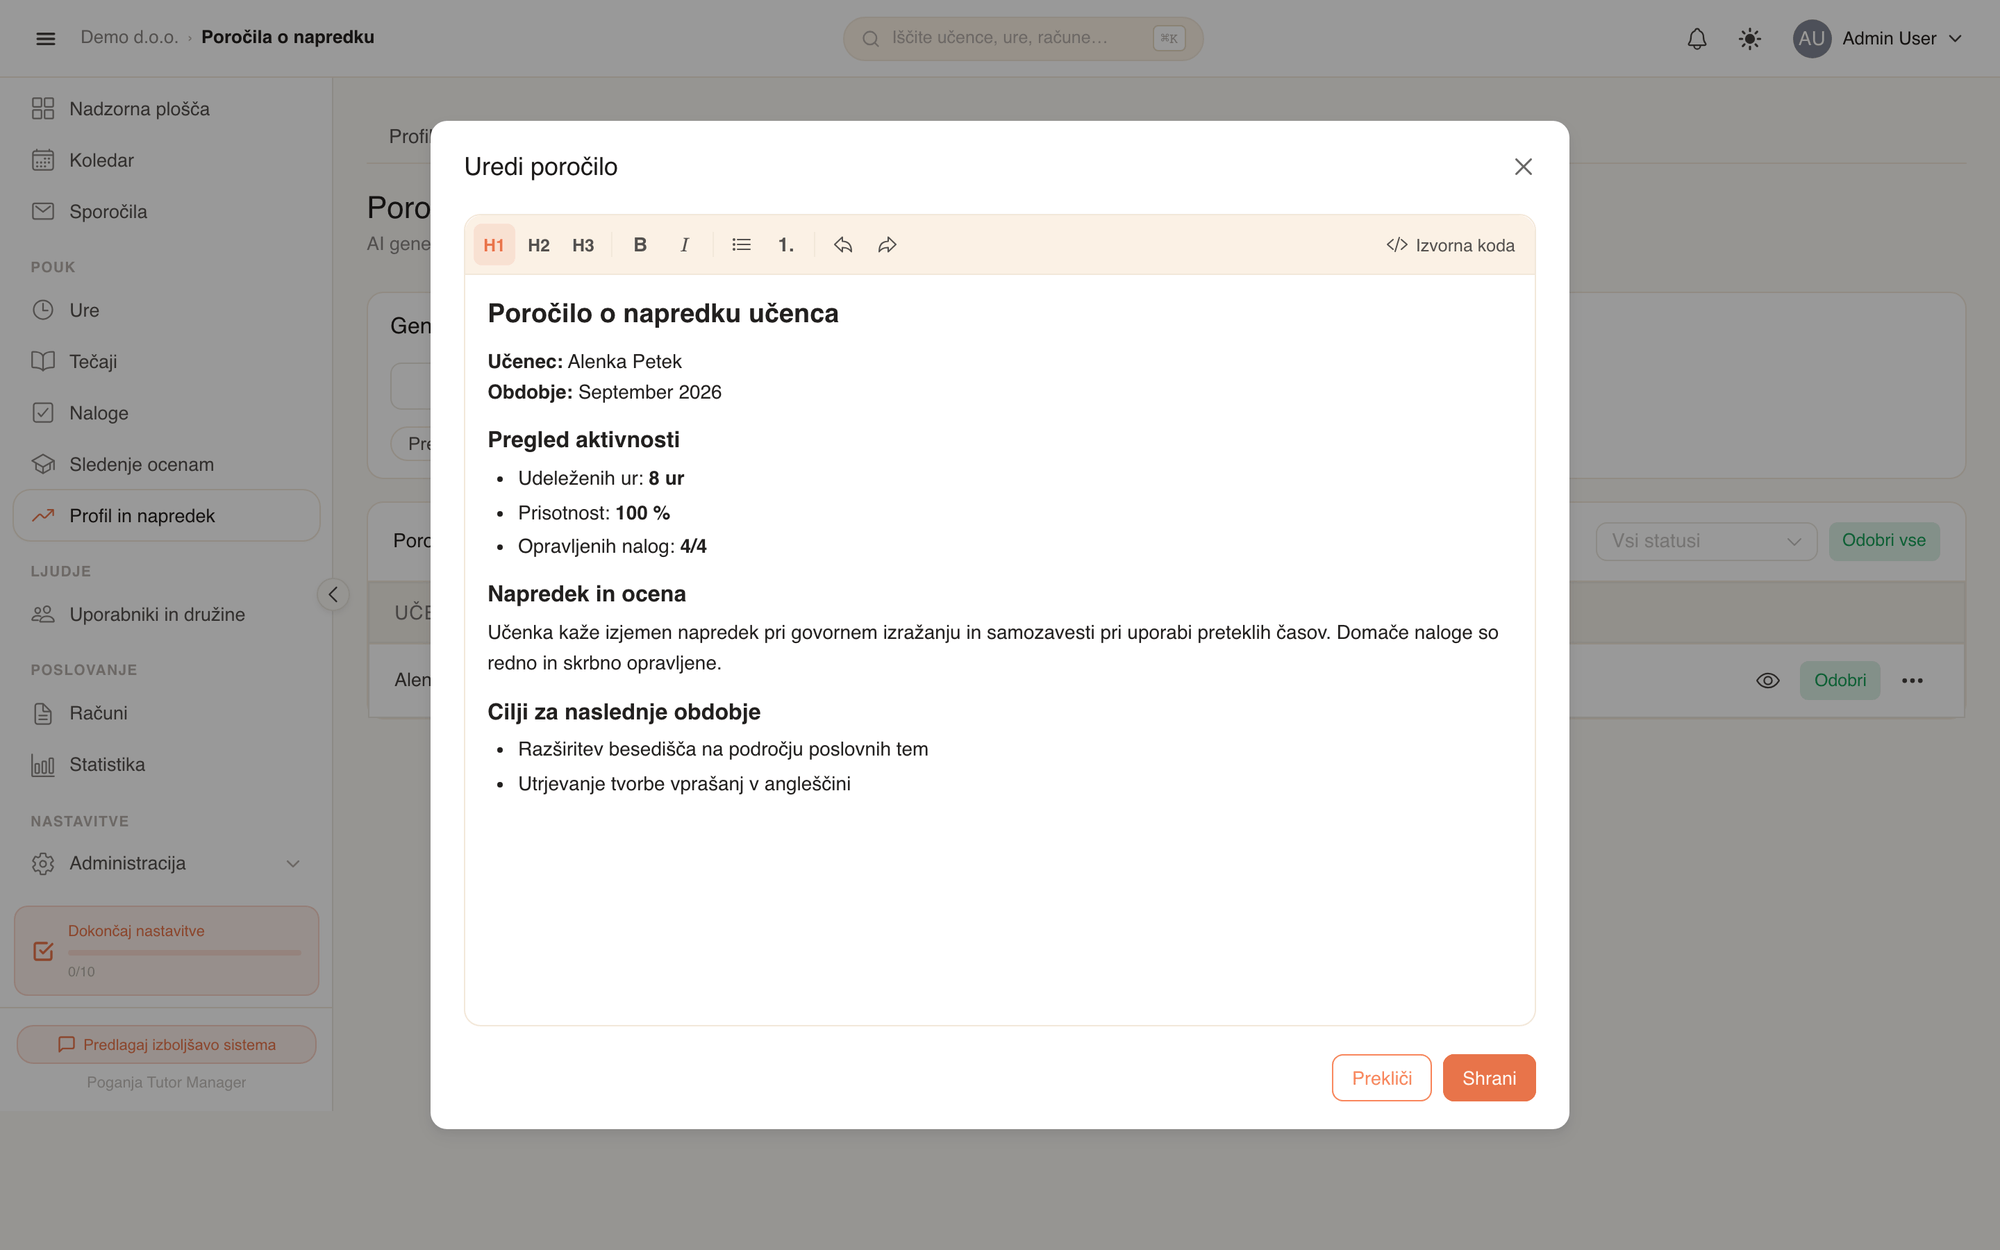Screen dimensions: 2000x1250
Task: Undo last edit in report editor
Action: [843, 245]
